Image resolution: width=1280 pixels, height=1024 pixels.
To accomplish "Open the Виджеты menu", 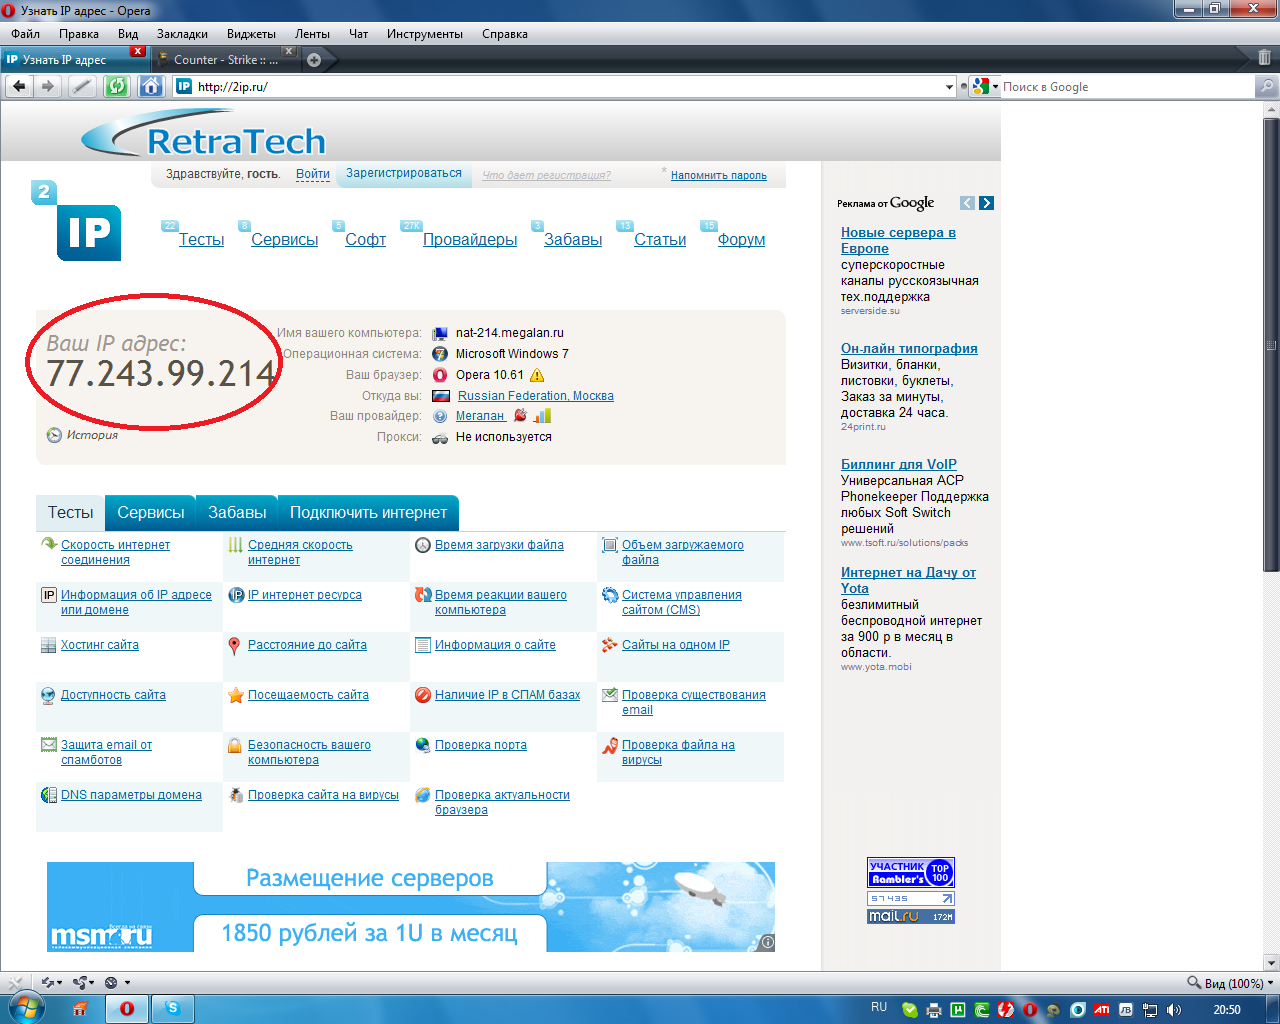I will pyautogui.click(x=251, y=34).
